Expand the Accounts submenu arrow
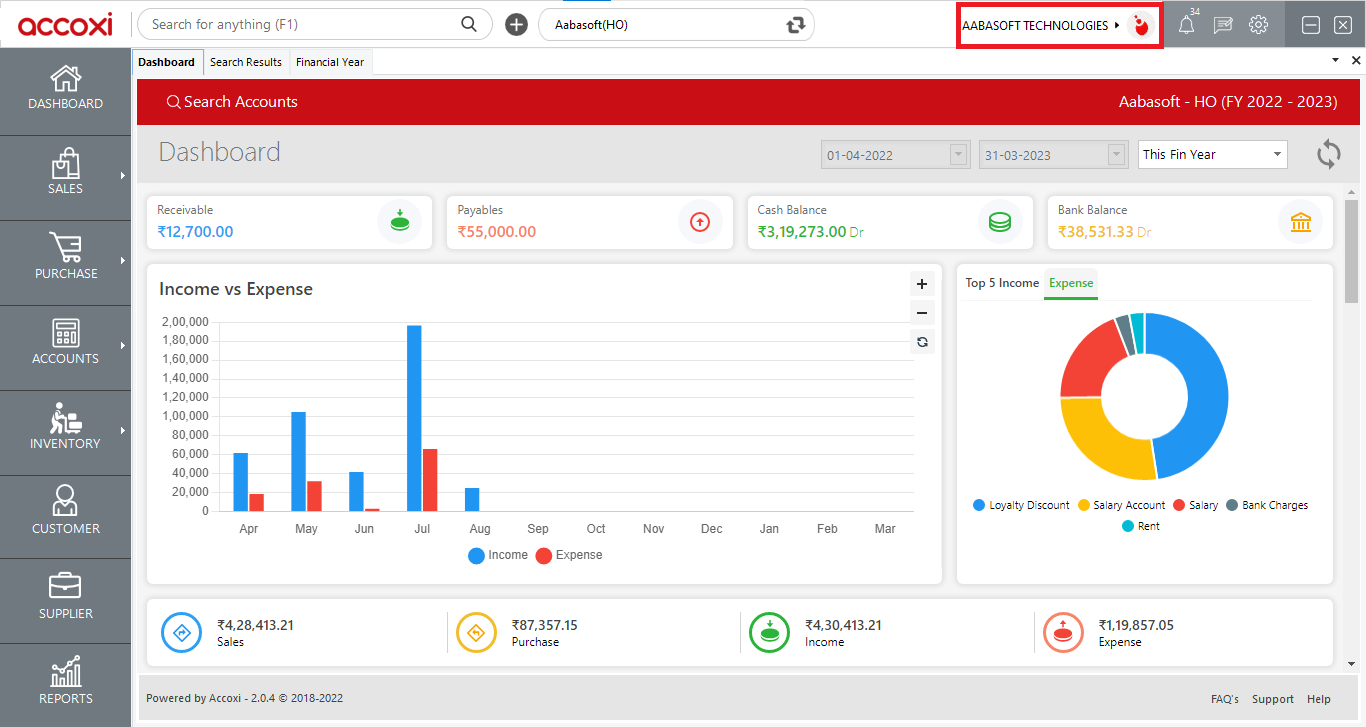The image size is (1366, 727). pos(123,345)
